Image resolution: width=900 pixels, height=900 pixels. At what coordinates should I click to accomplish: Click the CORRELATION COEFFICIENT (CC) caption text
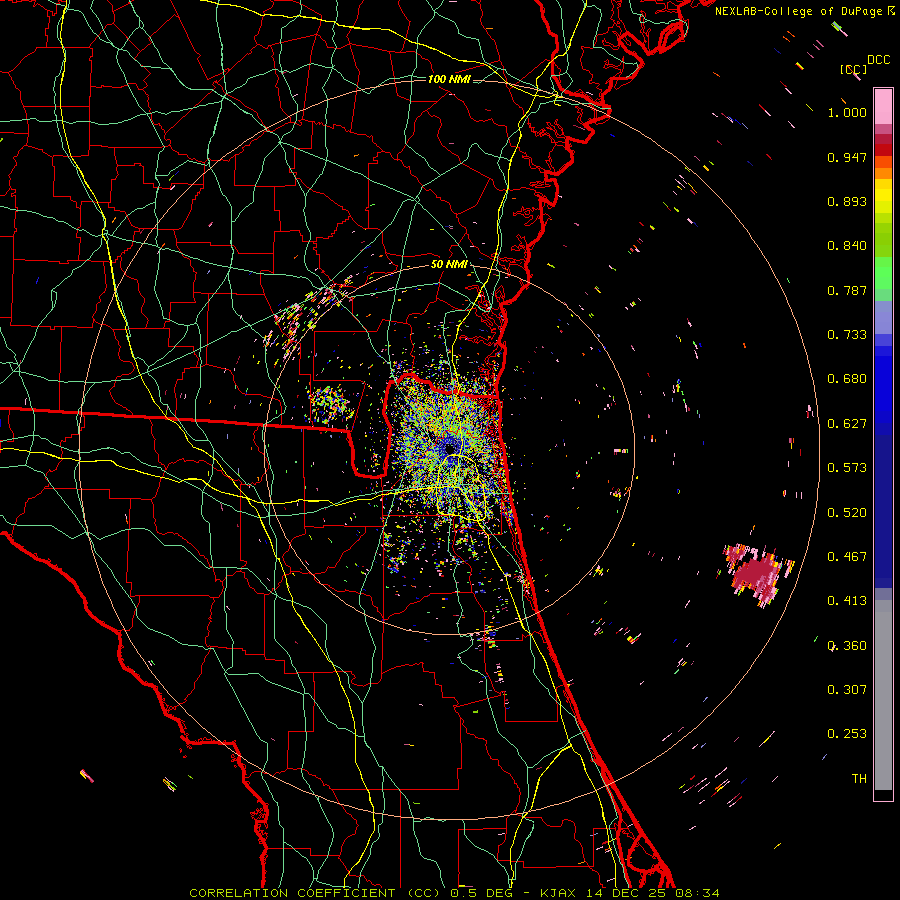pos(315,893)
